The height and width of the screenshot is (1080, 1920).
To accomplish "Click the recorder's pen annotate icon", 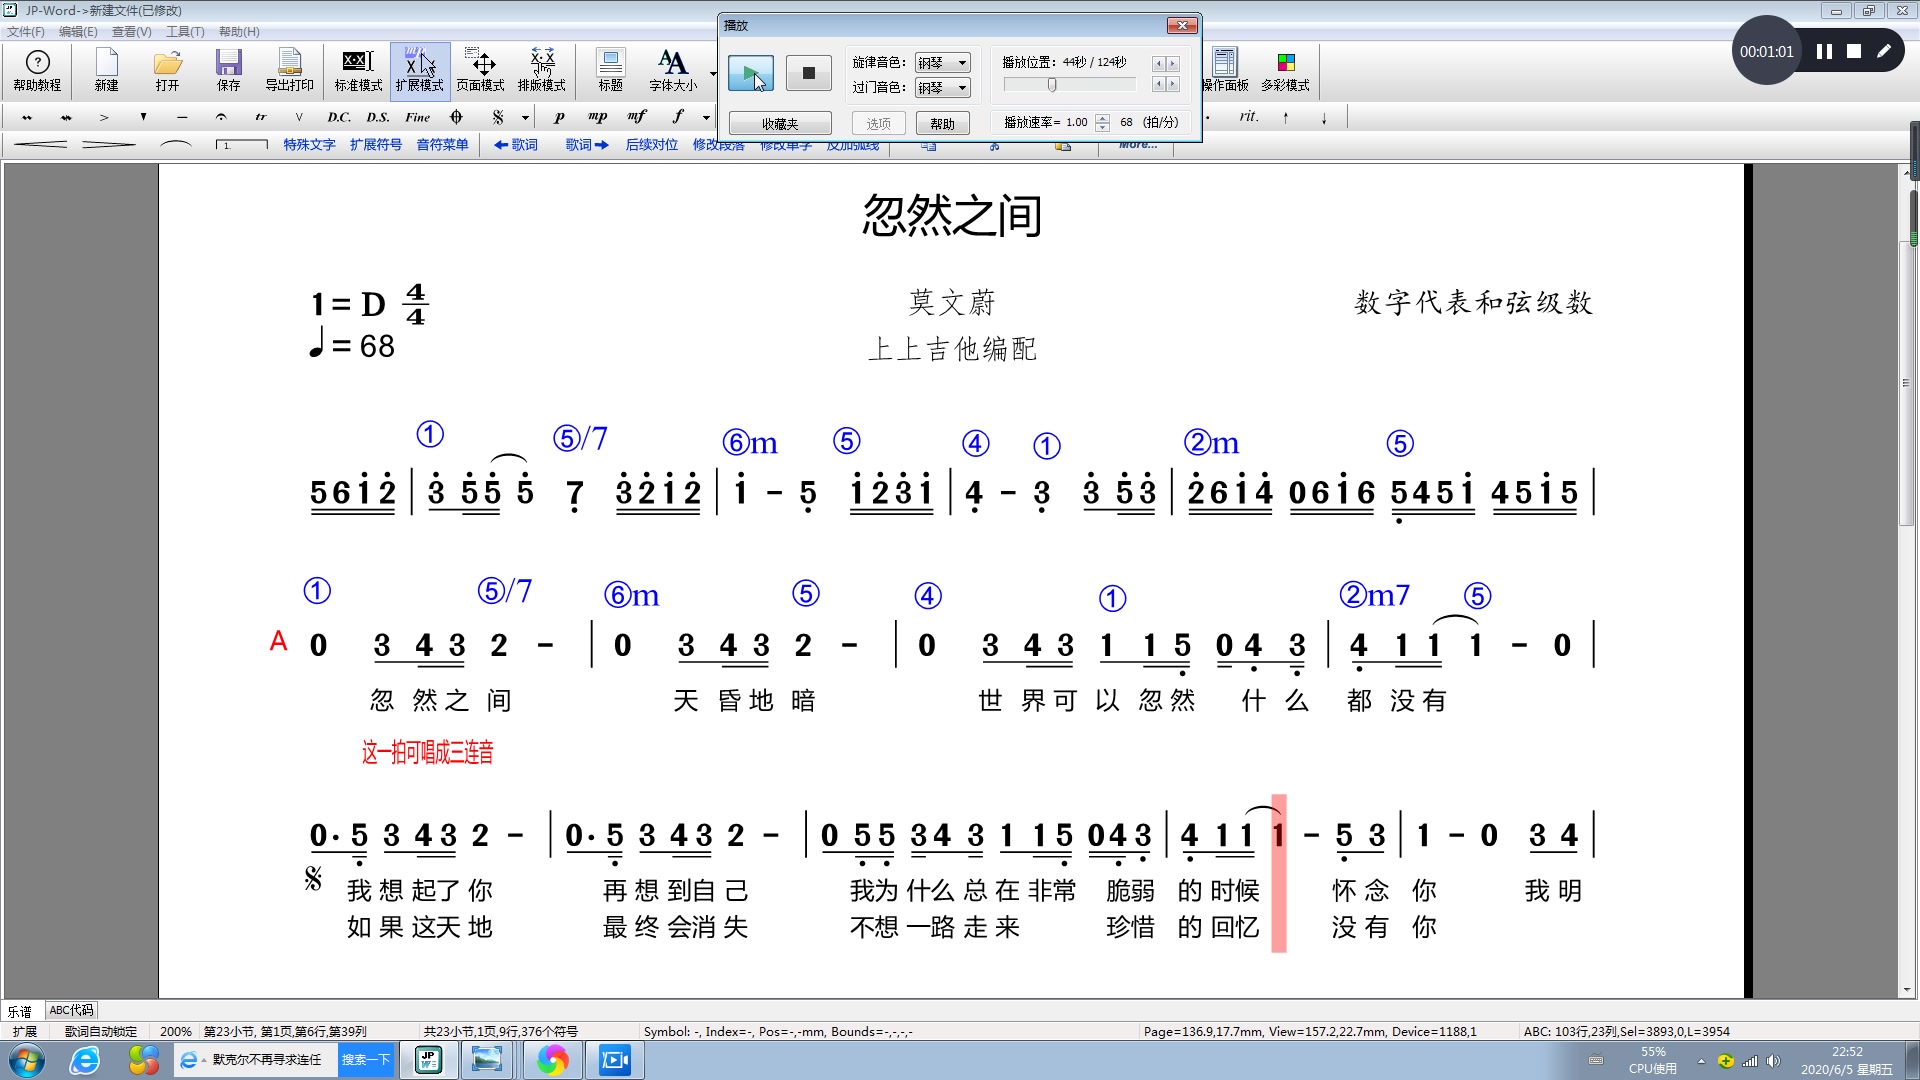I will pos(1884,51).
